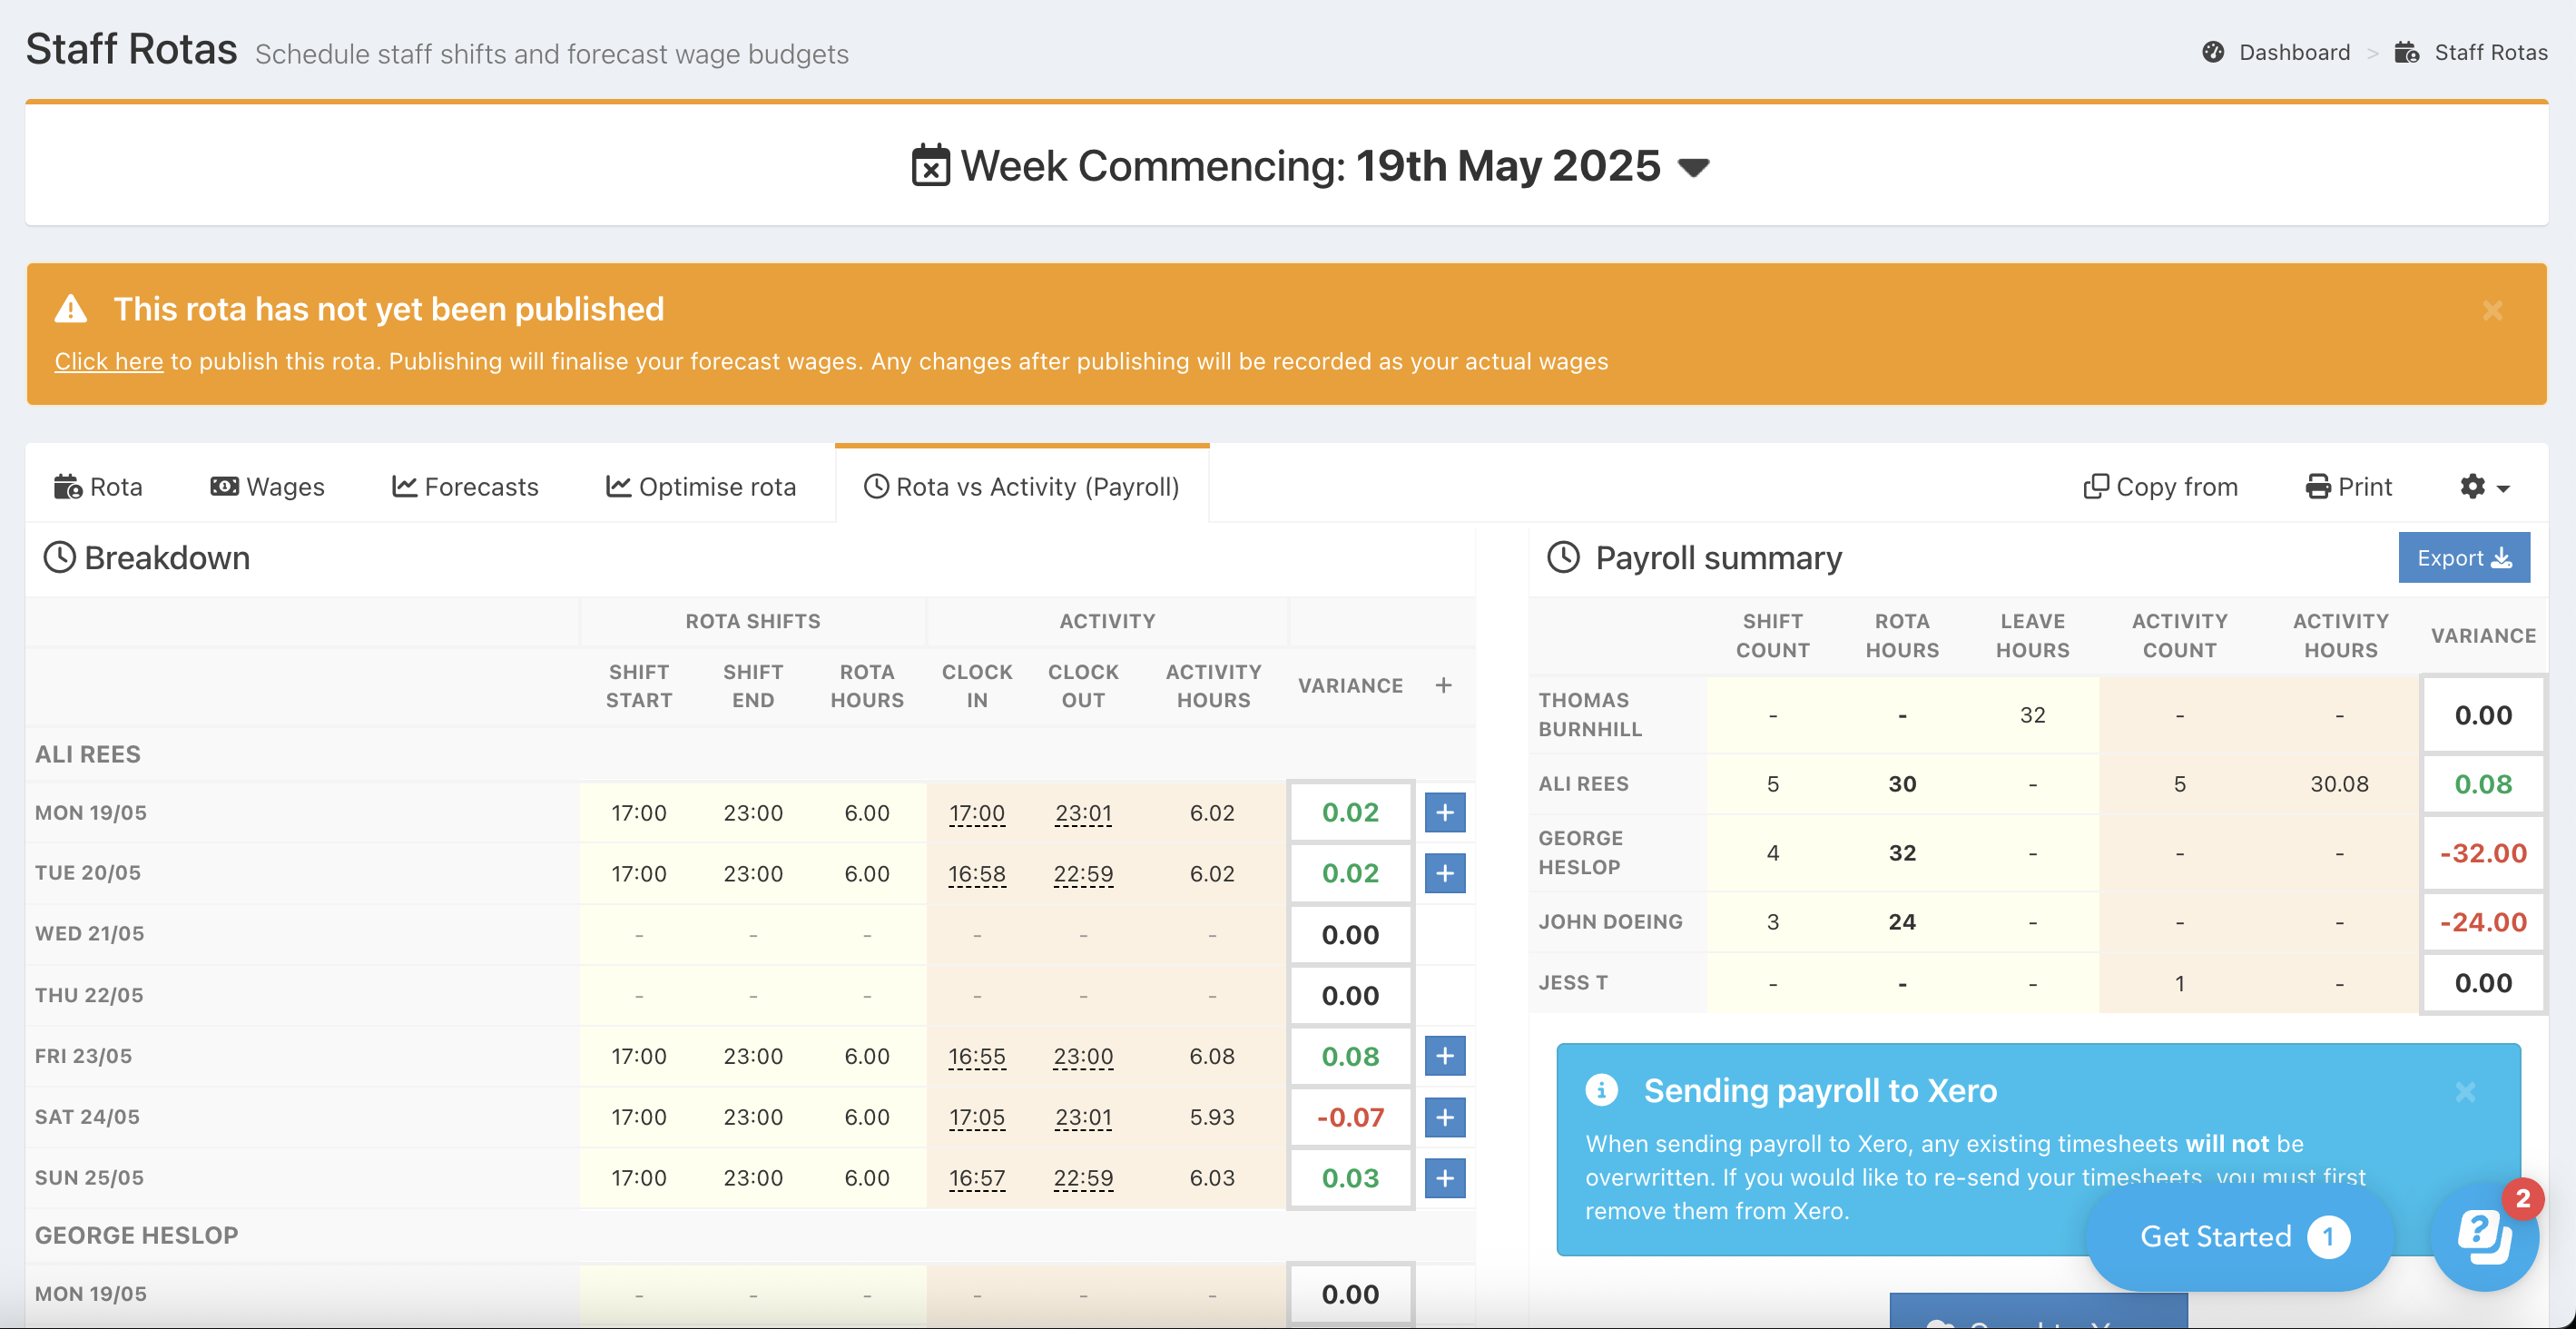Screen dimensions: 2576x1329
Task: Click the plus icon for Mon 19/05 row
Action: pyautogui.click(x=1444, y=813)
